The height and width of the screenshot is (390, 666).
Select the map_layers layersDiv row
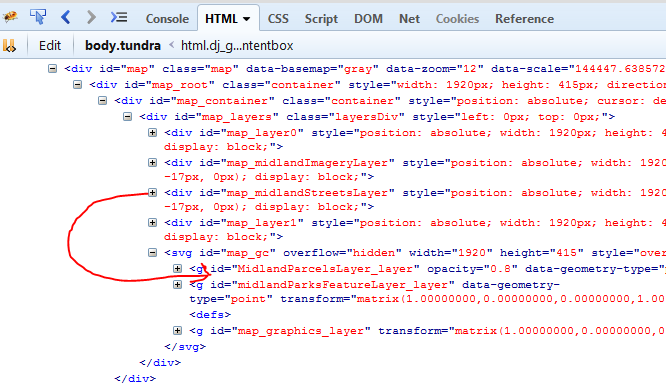(377, 117)
